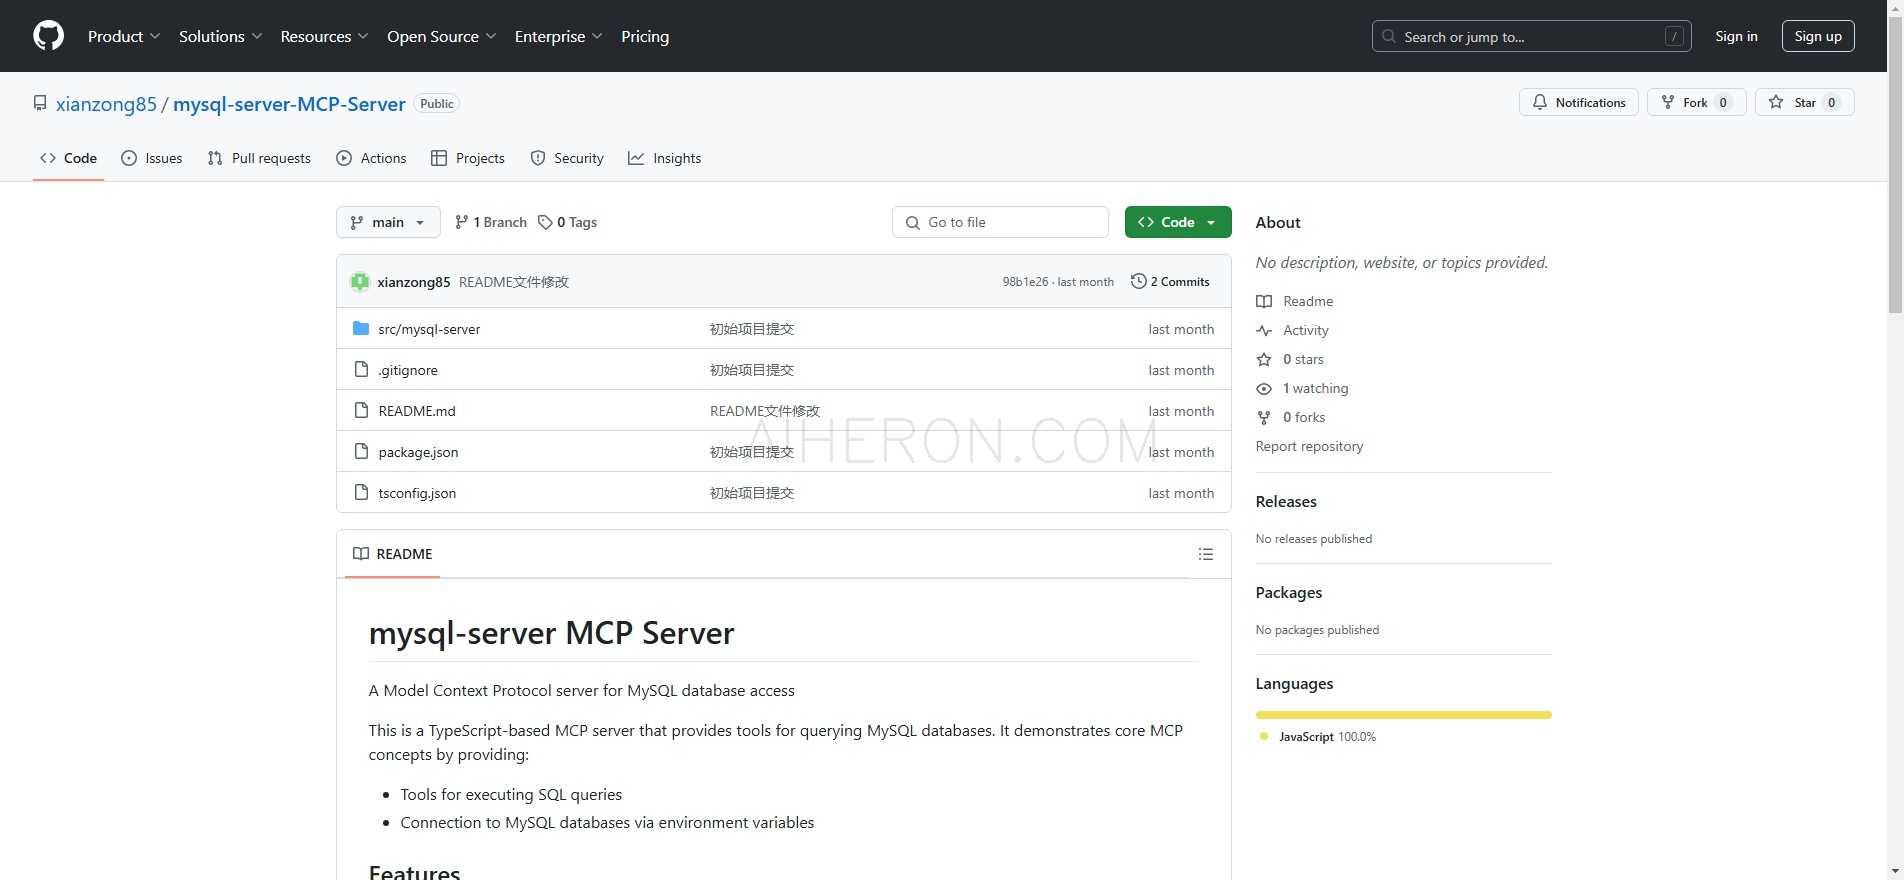
Task: Expand the Product menu
Action: click(x=123, y=36)
